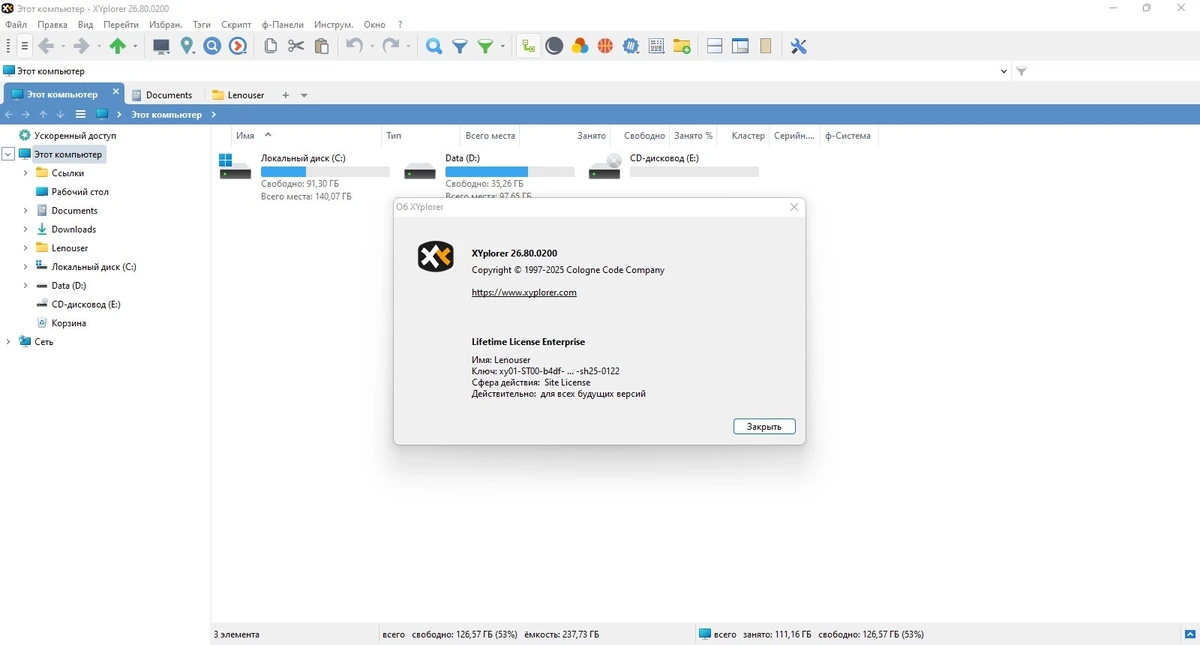The height and width of the screenshot is (645, 1200).
Task: Toggle the preview pane icon
Action: 740,46
